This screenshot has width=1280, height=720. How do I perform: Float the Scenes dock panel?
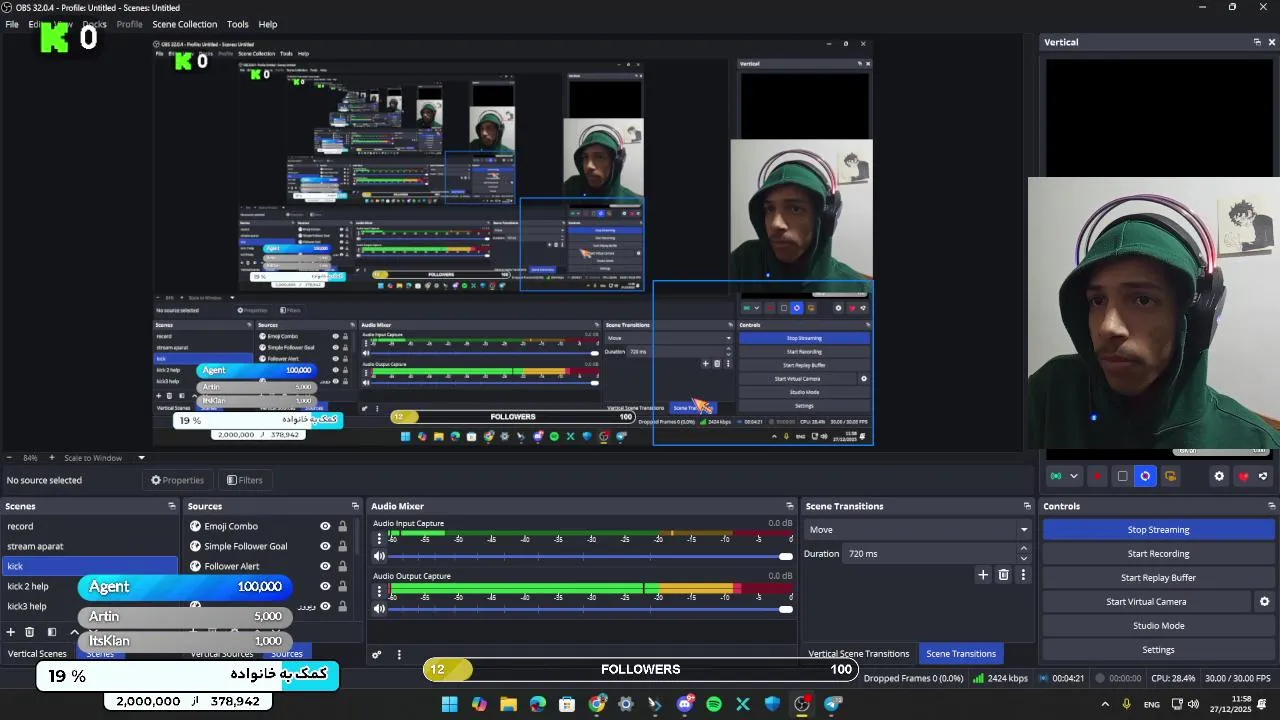(171, 506)
